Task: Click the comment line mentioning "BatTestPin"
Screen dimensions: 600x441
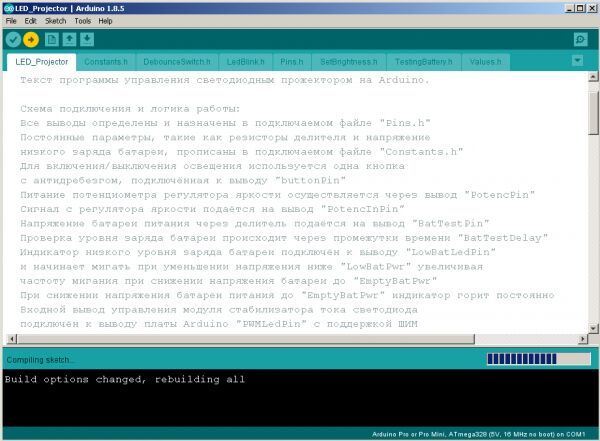Action: point(255,224)
